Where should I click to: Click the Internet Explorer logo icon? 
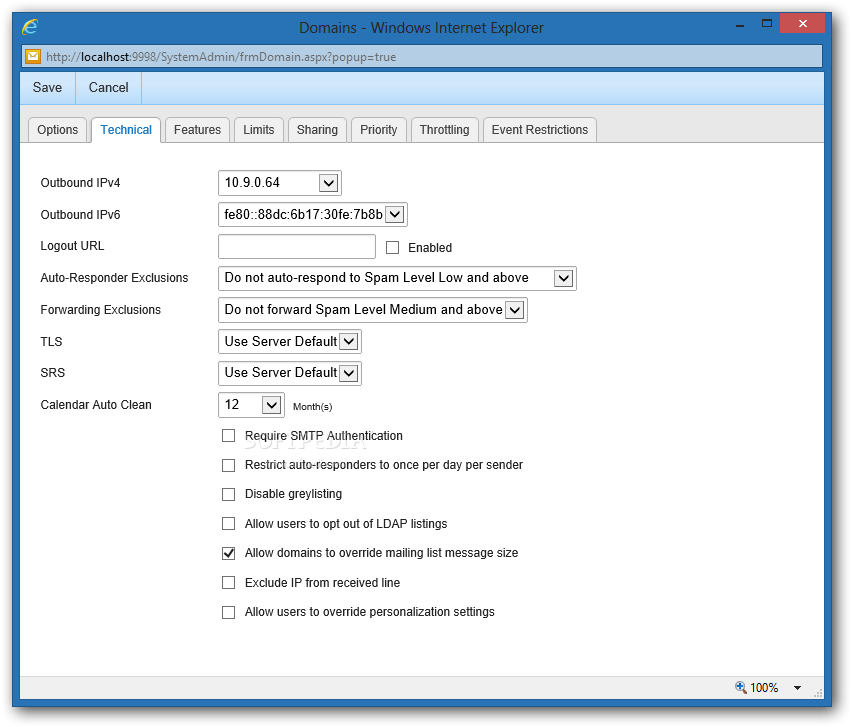coord(30,27)
